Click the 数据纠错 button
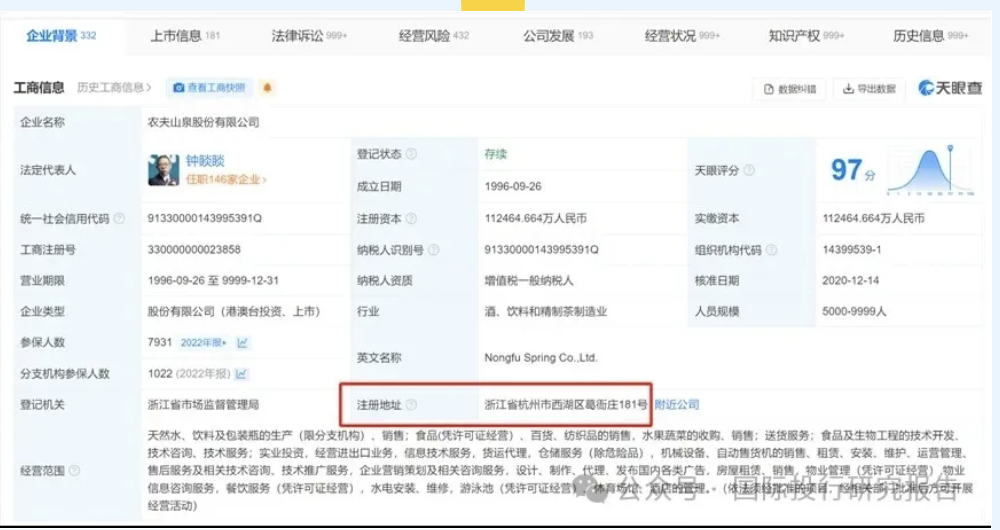 (790, 89)
